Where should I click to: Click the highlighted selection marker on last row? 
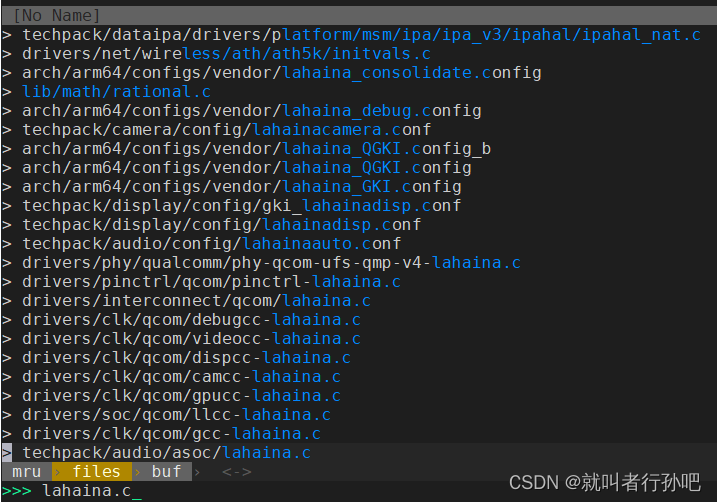coord(7,453)
